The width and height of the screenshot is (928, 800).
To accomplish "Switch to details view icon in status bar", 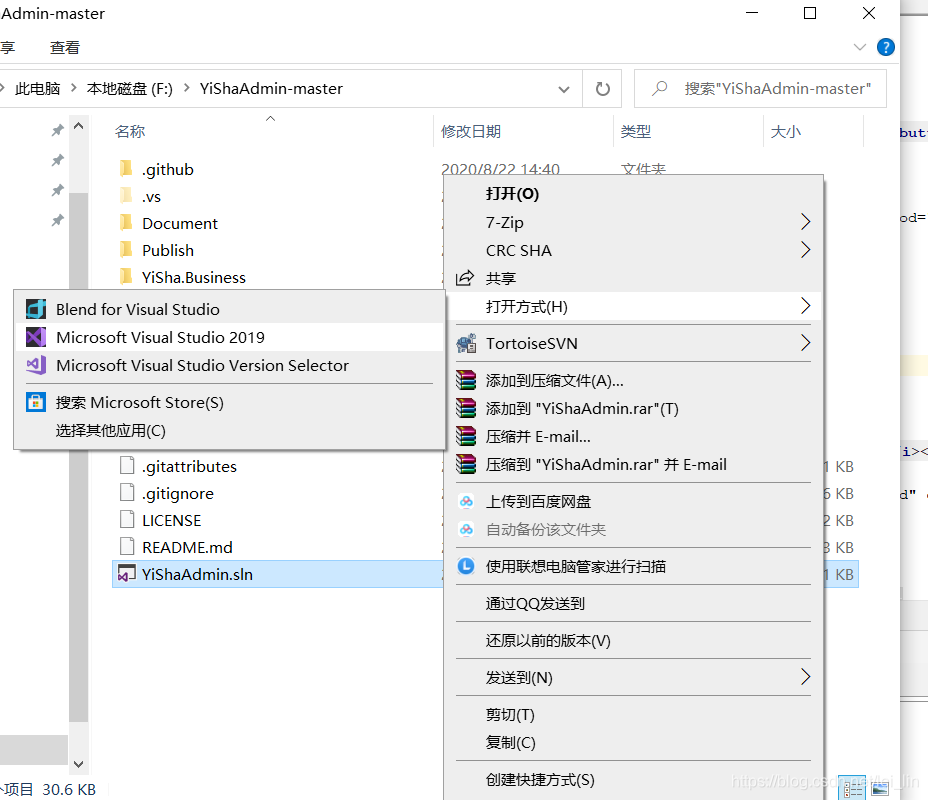I will tap(852, 789).
